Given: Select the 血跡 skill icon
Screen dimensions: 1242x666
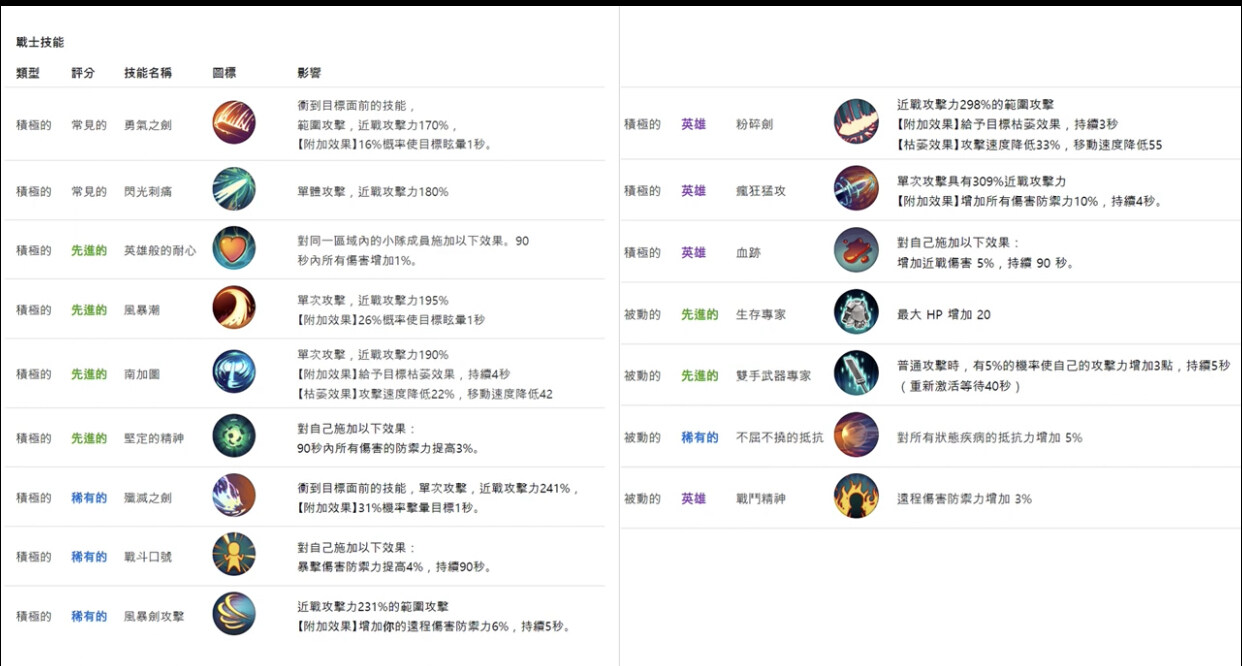Looking at the screenshot, I should pyautogui.click(x=856, y=253).
